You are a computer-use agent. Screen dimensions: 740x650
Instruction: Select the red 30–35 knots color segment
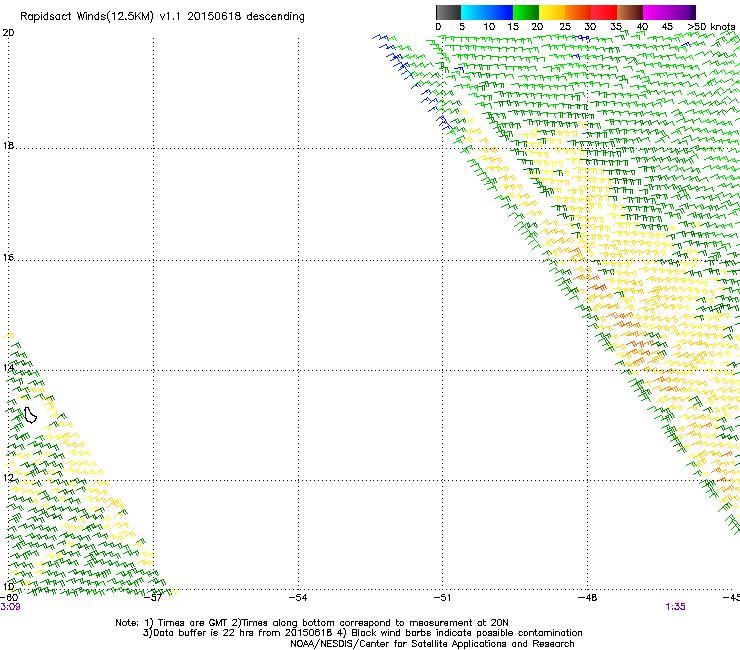(604, 12)
